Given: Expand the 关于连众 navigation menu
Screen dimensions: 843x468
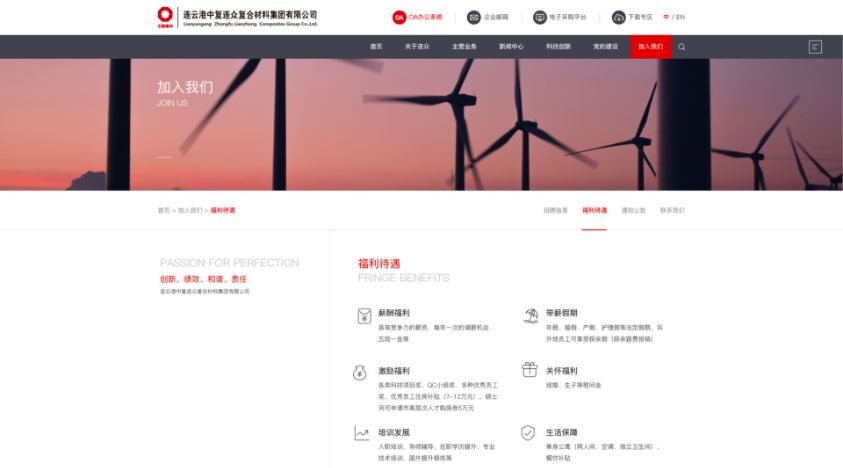Looking at the screenshot, I should tap(417, 47).
